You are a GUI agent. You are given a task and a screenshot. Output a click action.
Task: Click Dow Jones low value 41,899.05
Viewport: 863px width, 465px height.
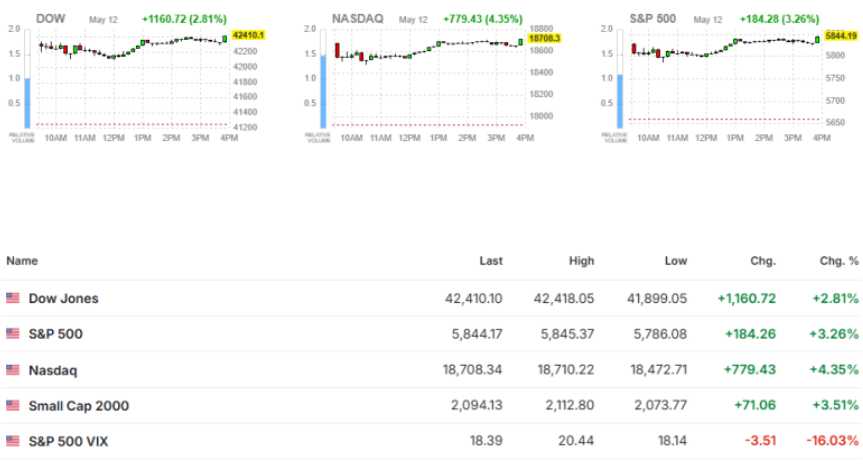[657, 298]
